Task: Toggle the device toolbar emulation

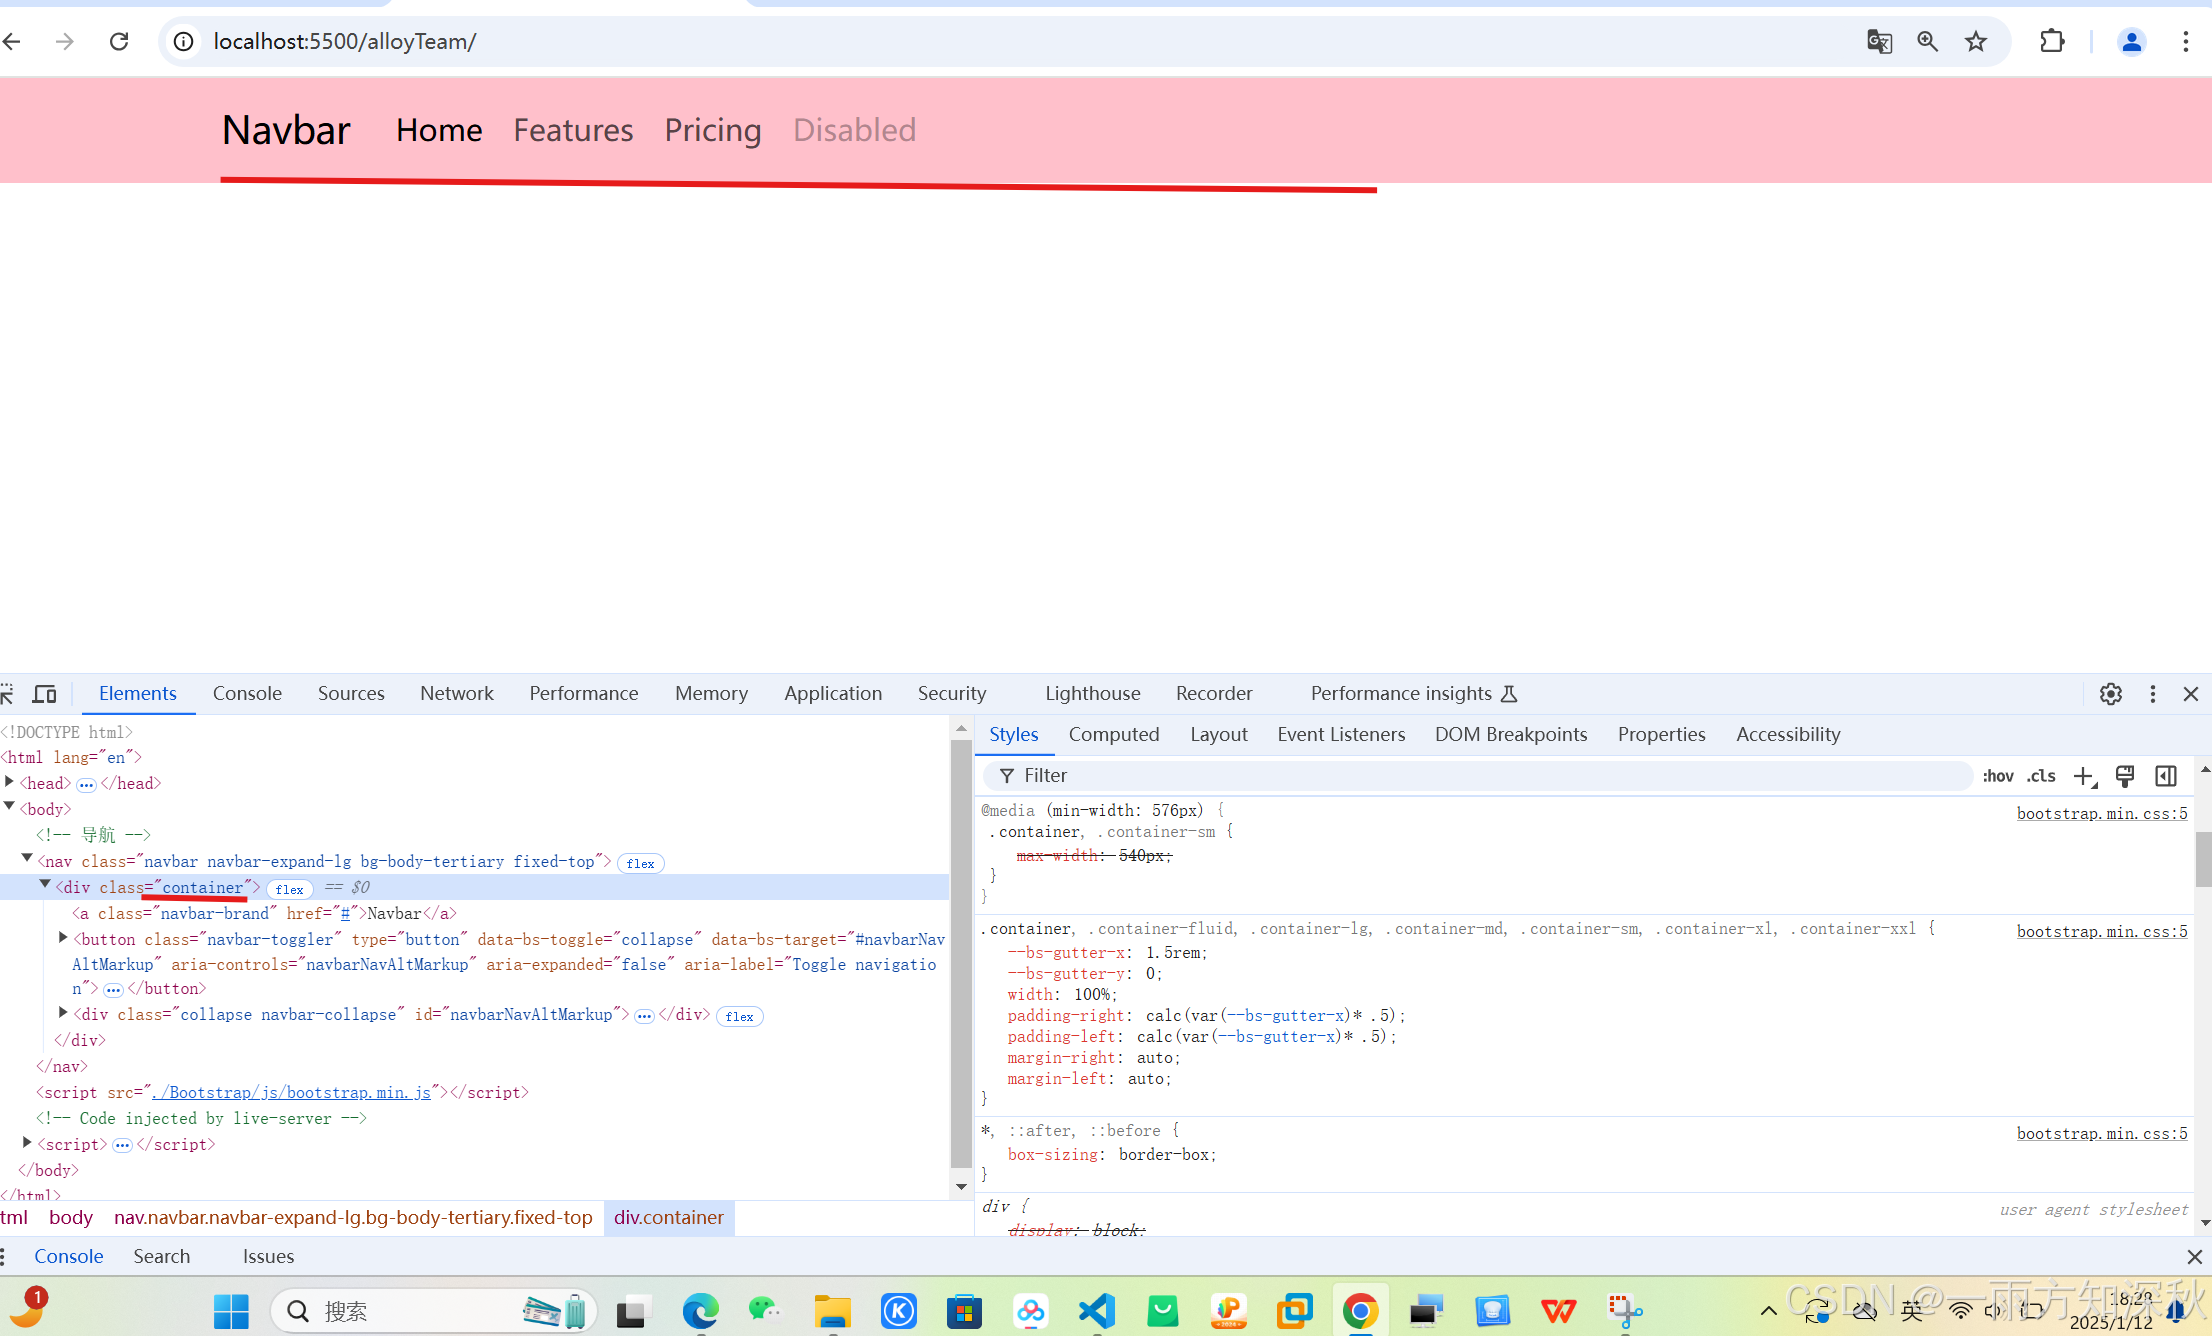Action: [45, 694]
